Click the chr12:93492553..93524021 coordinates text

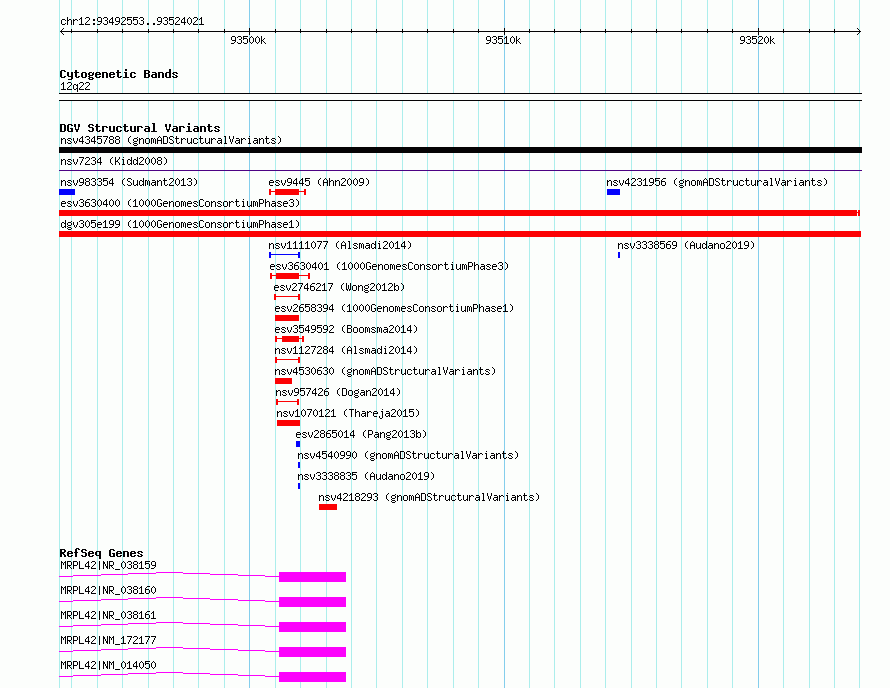[x=132, y=22]
